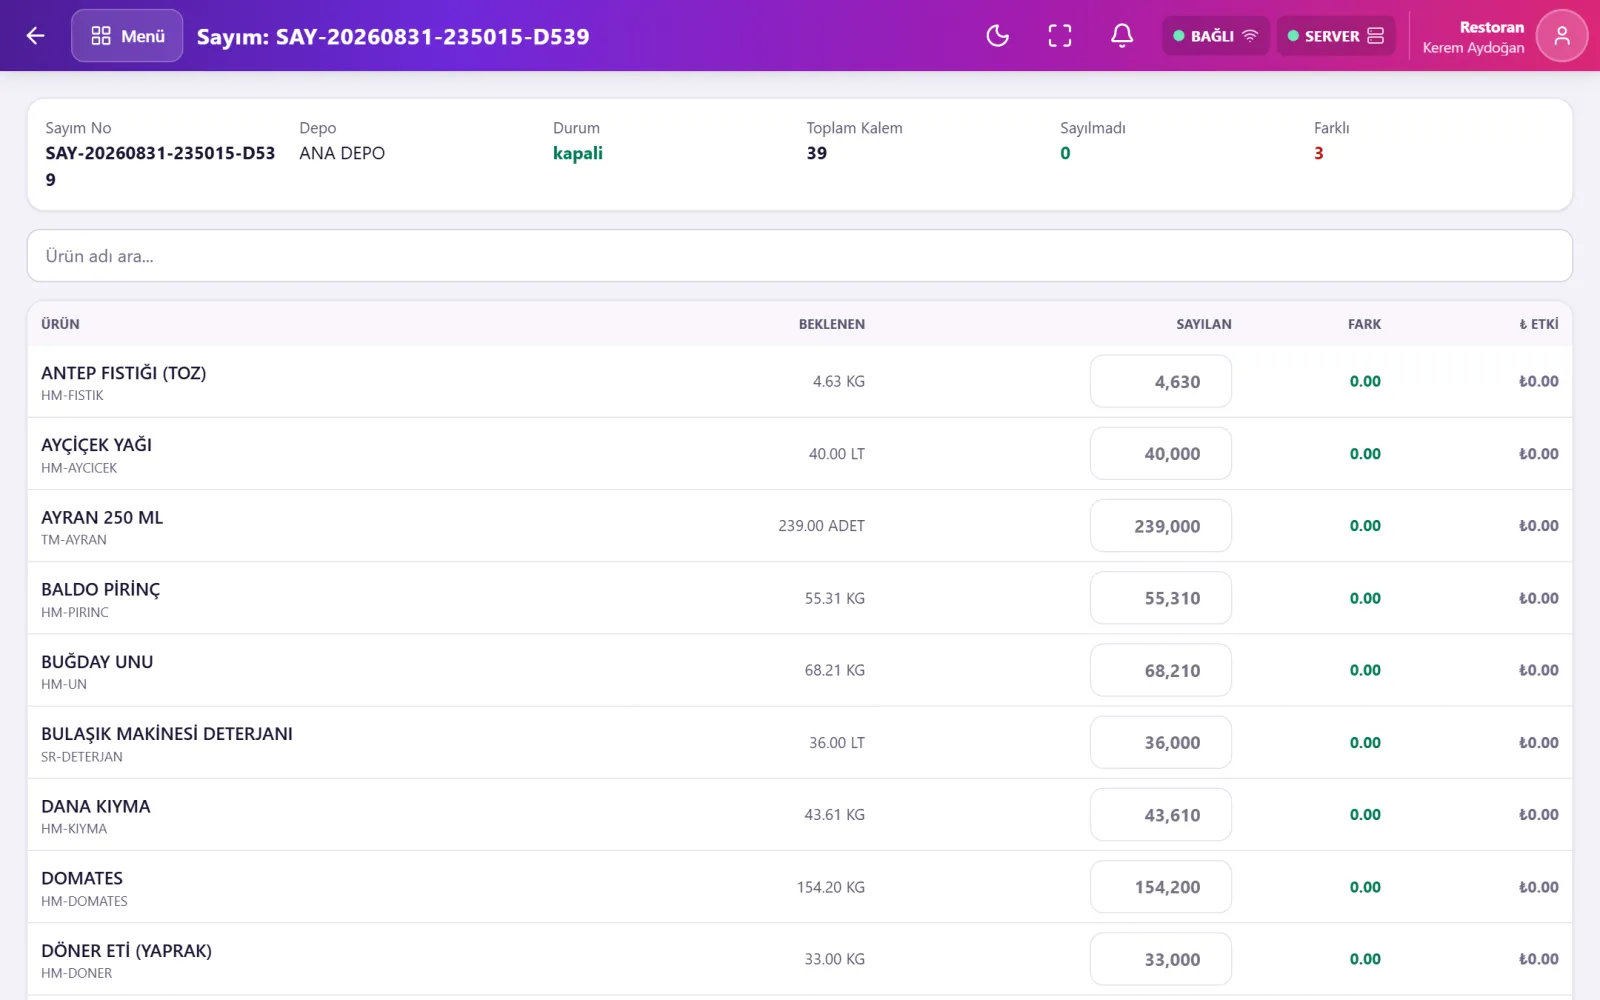
Task: Enter fullscreen using the expand icon
Action: [1060, 36]
